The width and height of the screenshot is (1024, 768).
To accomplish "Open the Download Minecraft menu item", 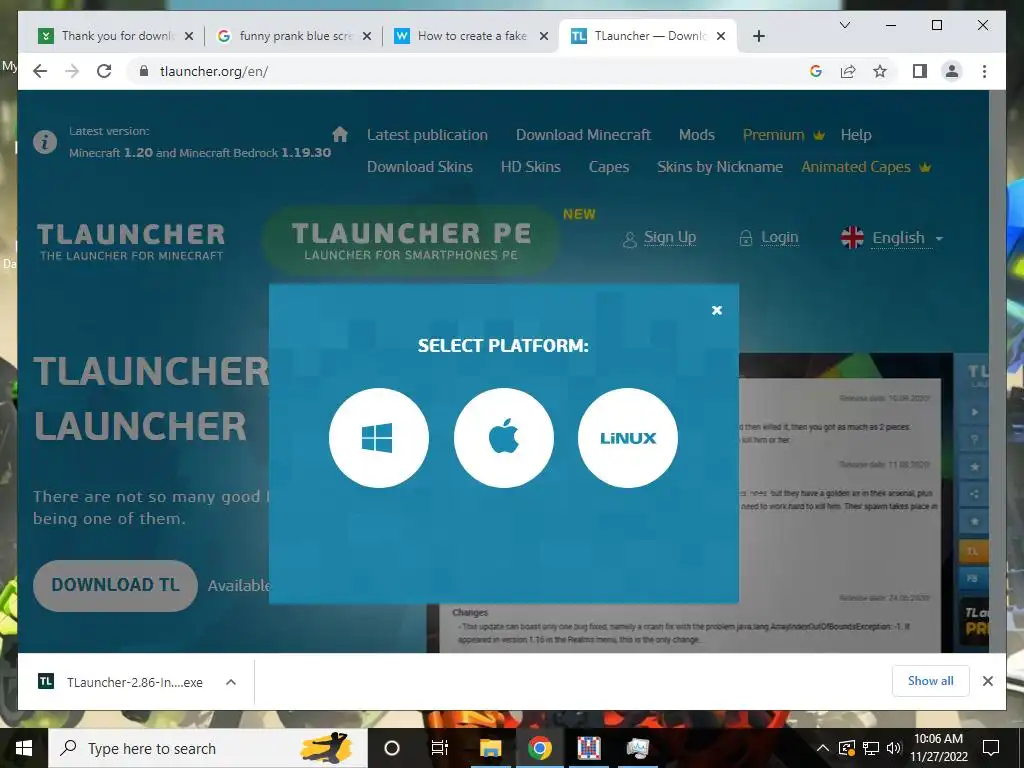I will [583, 135].
